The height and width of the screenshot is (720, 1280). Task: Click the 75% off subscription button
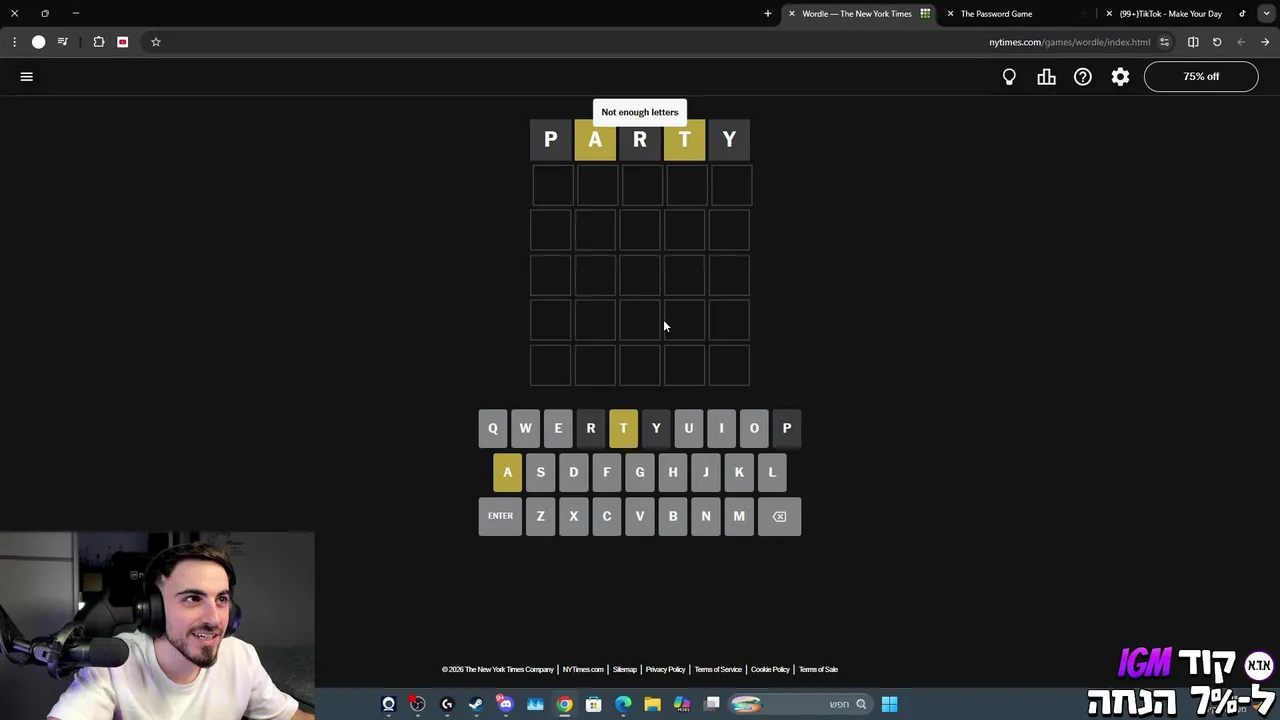[x=1201, y=77]
